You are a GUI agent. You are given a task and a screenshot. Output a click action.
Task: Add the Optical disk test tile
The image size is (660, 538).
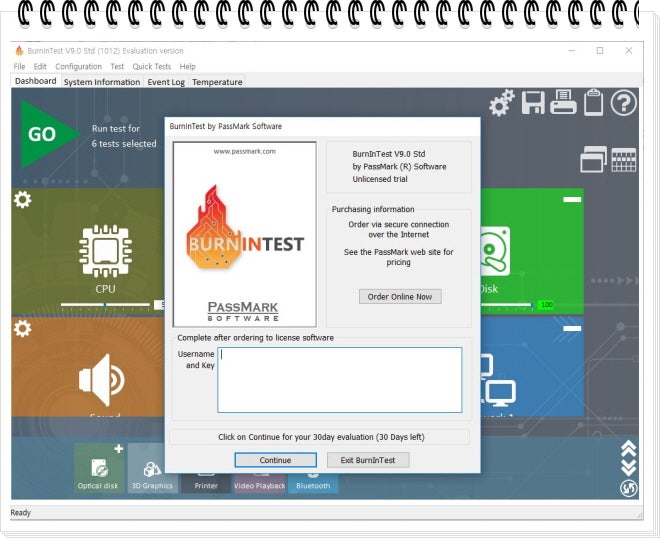(98, 469)
